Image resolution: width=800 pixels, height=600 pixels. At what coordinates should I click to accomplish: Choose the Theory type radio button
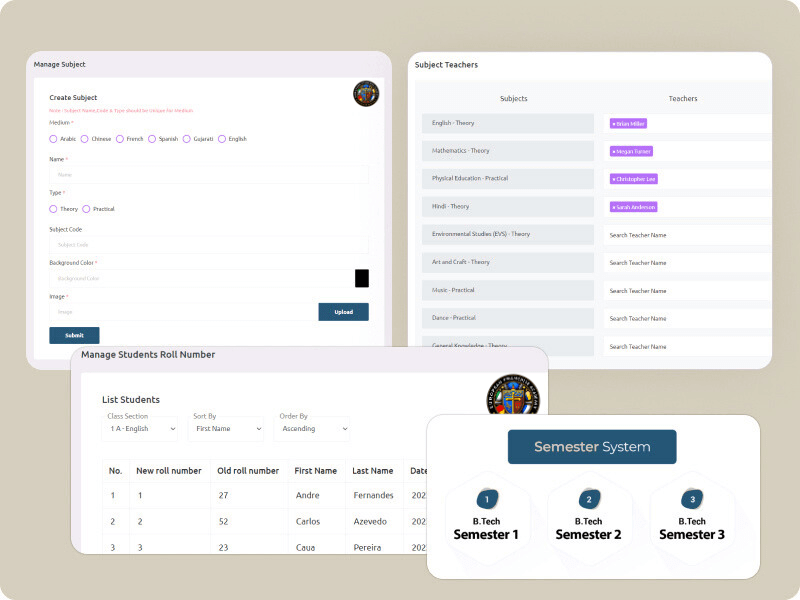coord(53,209)
